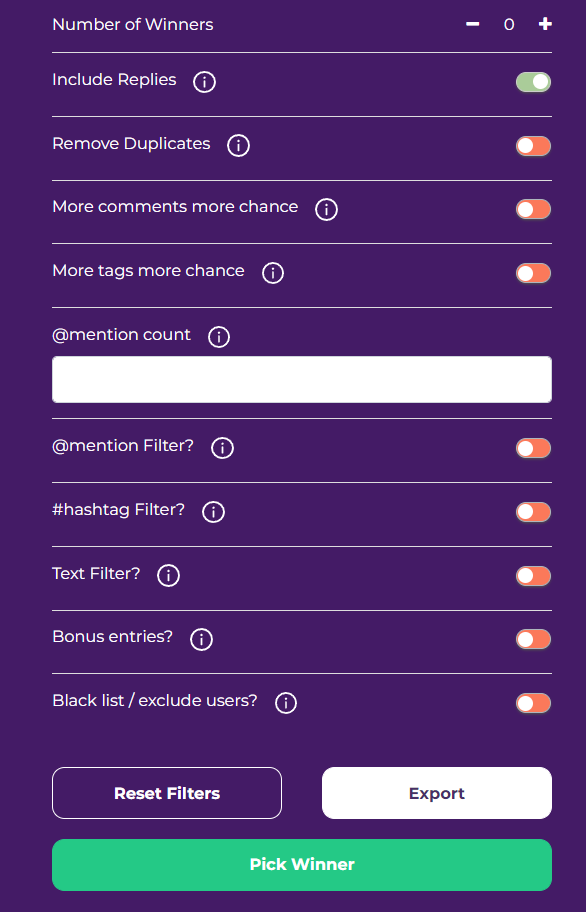The image size is (586, 912).
Task: Decrease Number of Winners with minus
Action: click(473, 24)
